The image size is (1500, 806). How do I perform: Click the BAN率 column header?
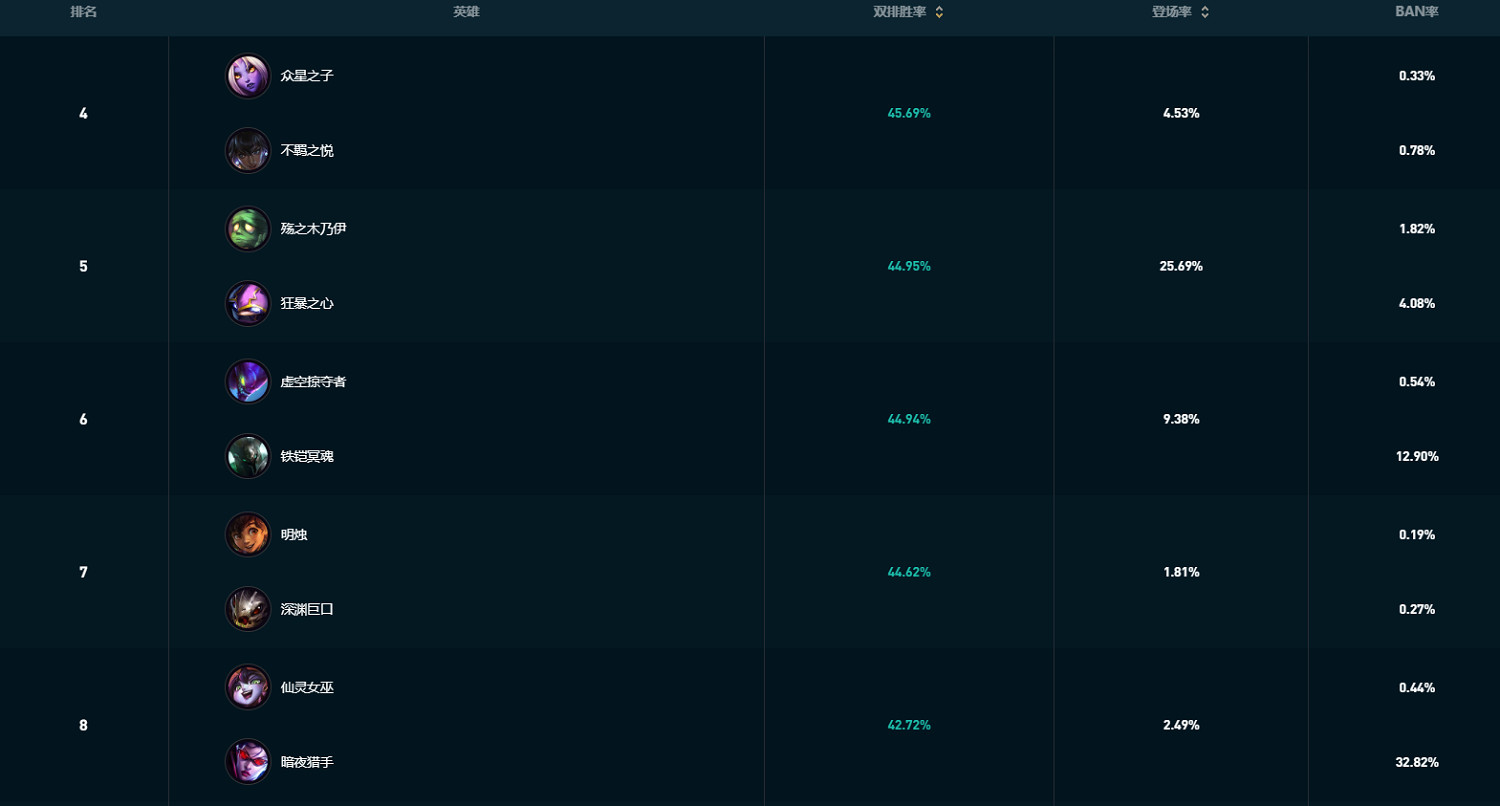(1416, 13)
